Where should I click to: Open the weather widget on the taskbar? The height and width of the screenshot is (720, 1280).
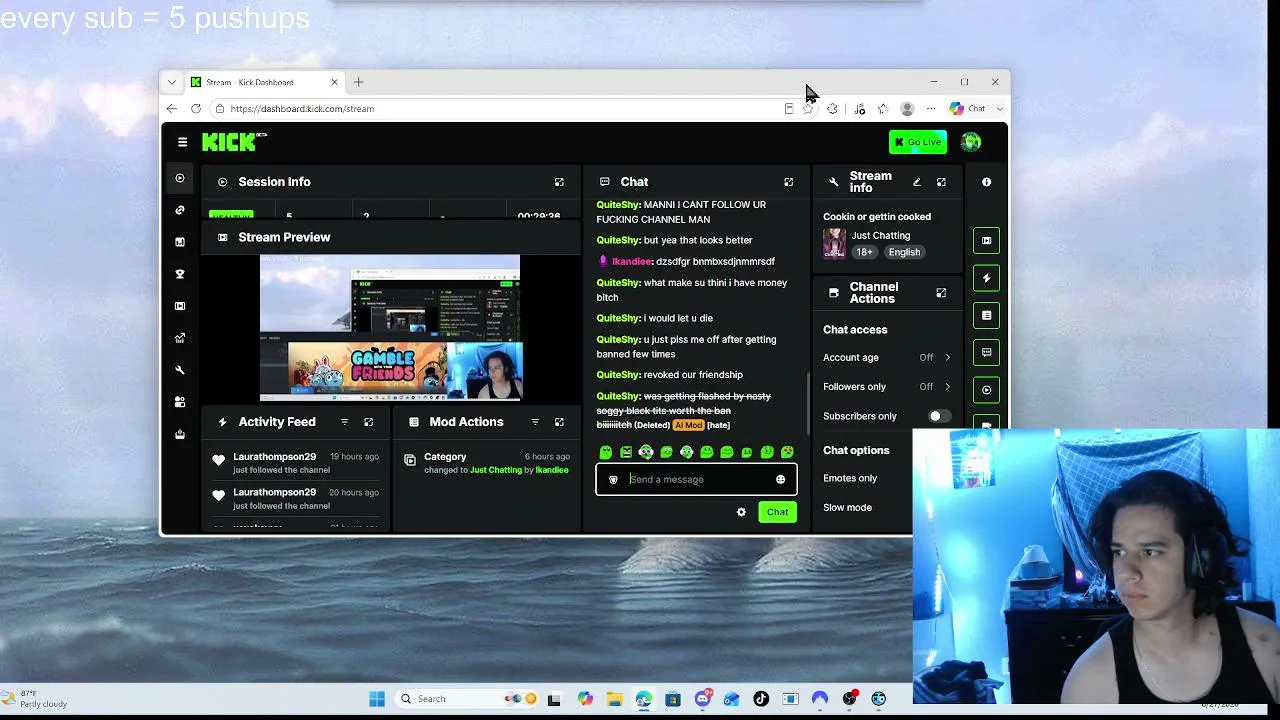(x=35, y=699)
